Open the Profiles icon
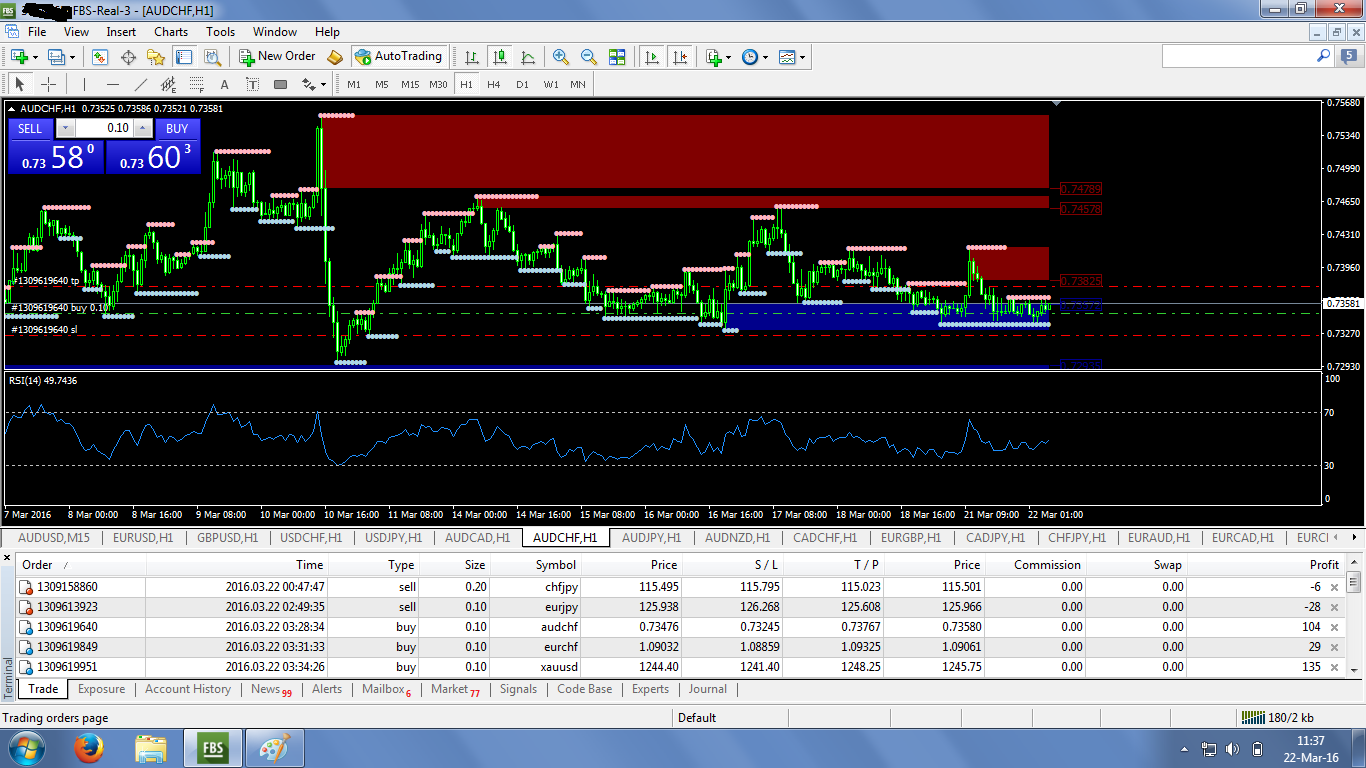 [x=56, y=57]
